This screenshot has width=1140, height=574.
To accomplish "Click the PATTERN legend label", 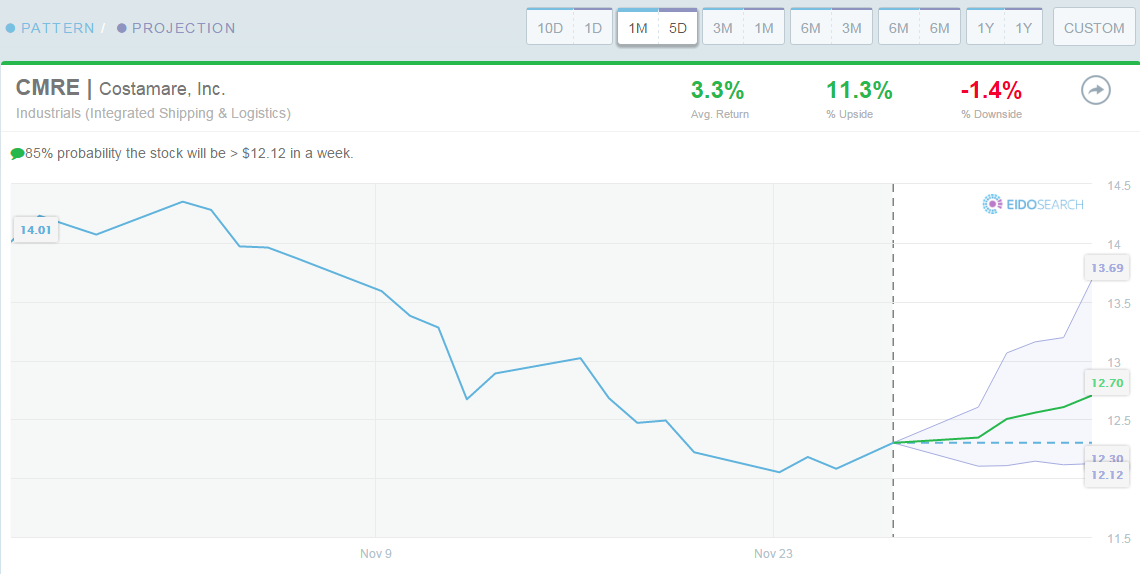I will [57, 28].
